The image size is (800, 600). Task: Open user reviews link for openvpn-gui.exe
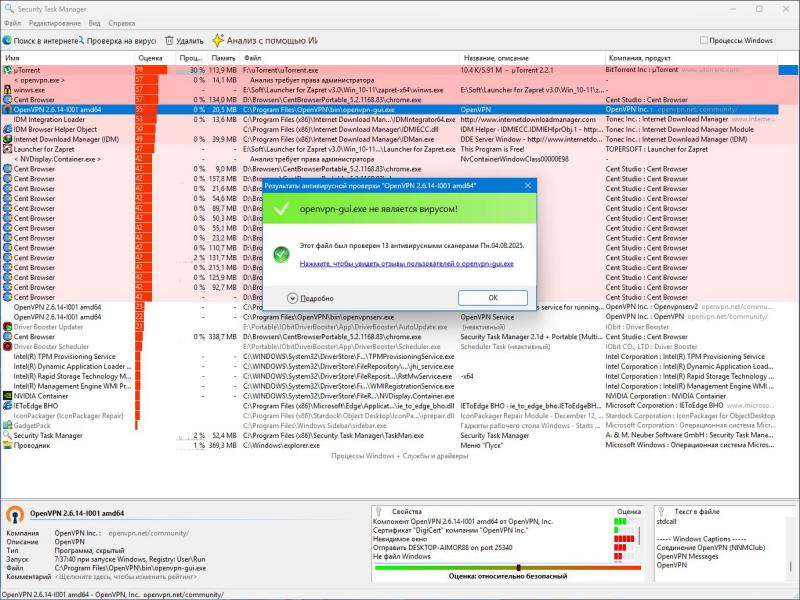pos(407,264)
